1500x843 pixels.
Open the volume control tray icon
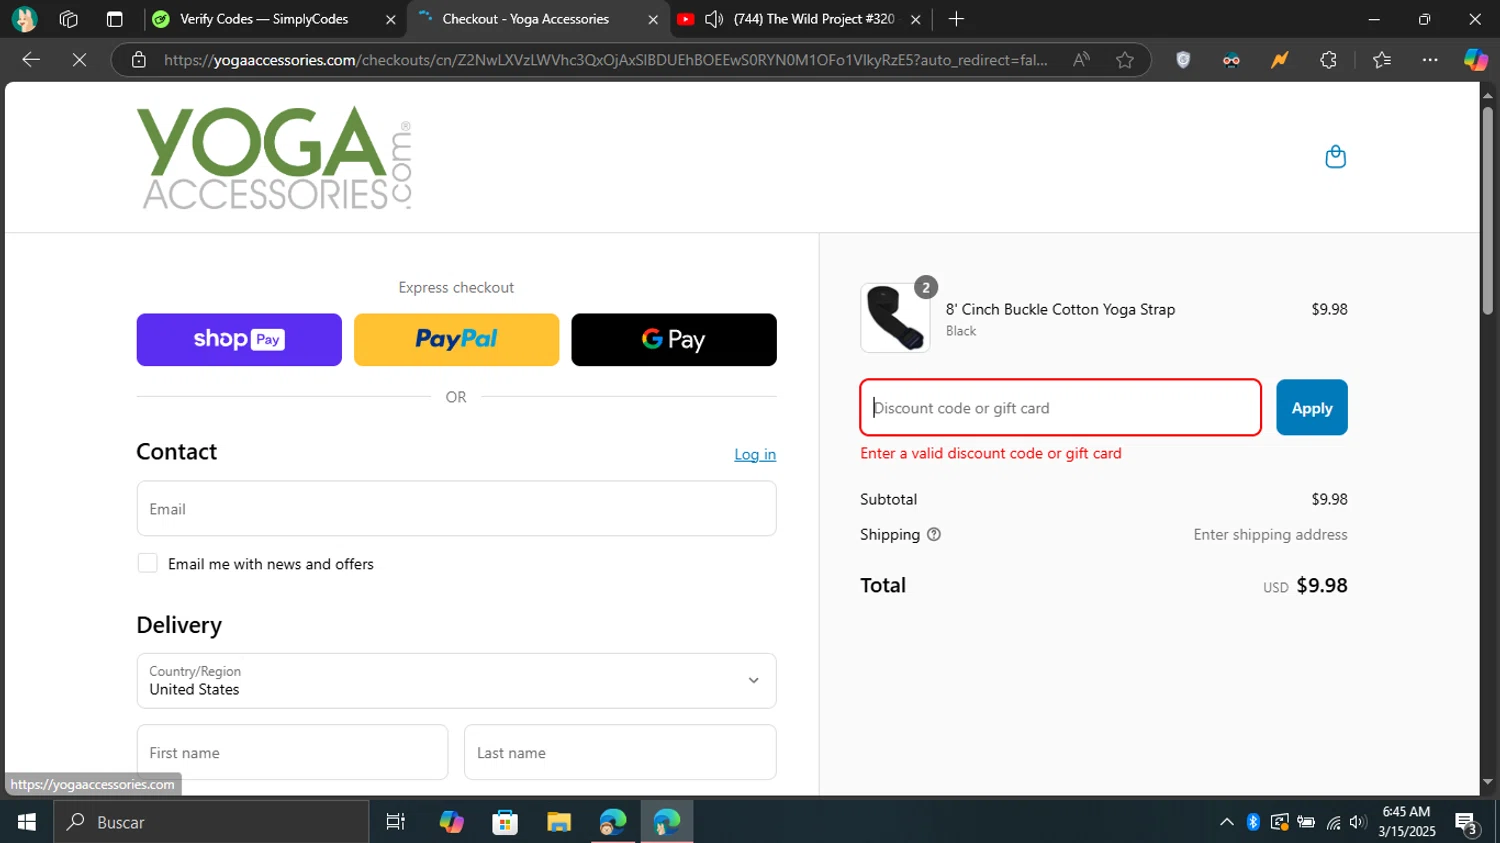[x=1357, y=822]
